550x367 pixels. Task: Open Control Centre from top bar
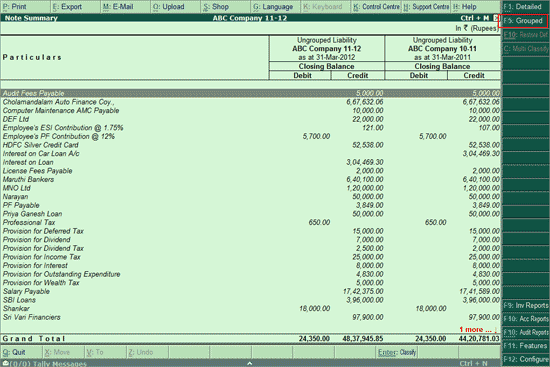(x=376, y=7)
